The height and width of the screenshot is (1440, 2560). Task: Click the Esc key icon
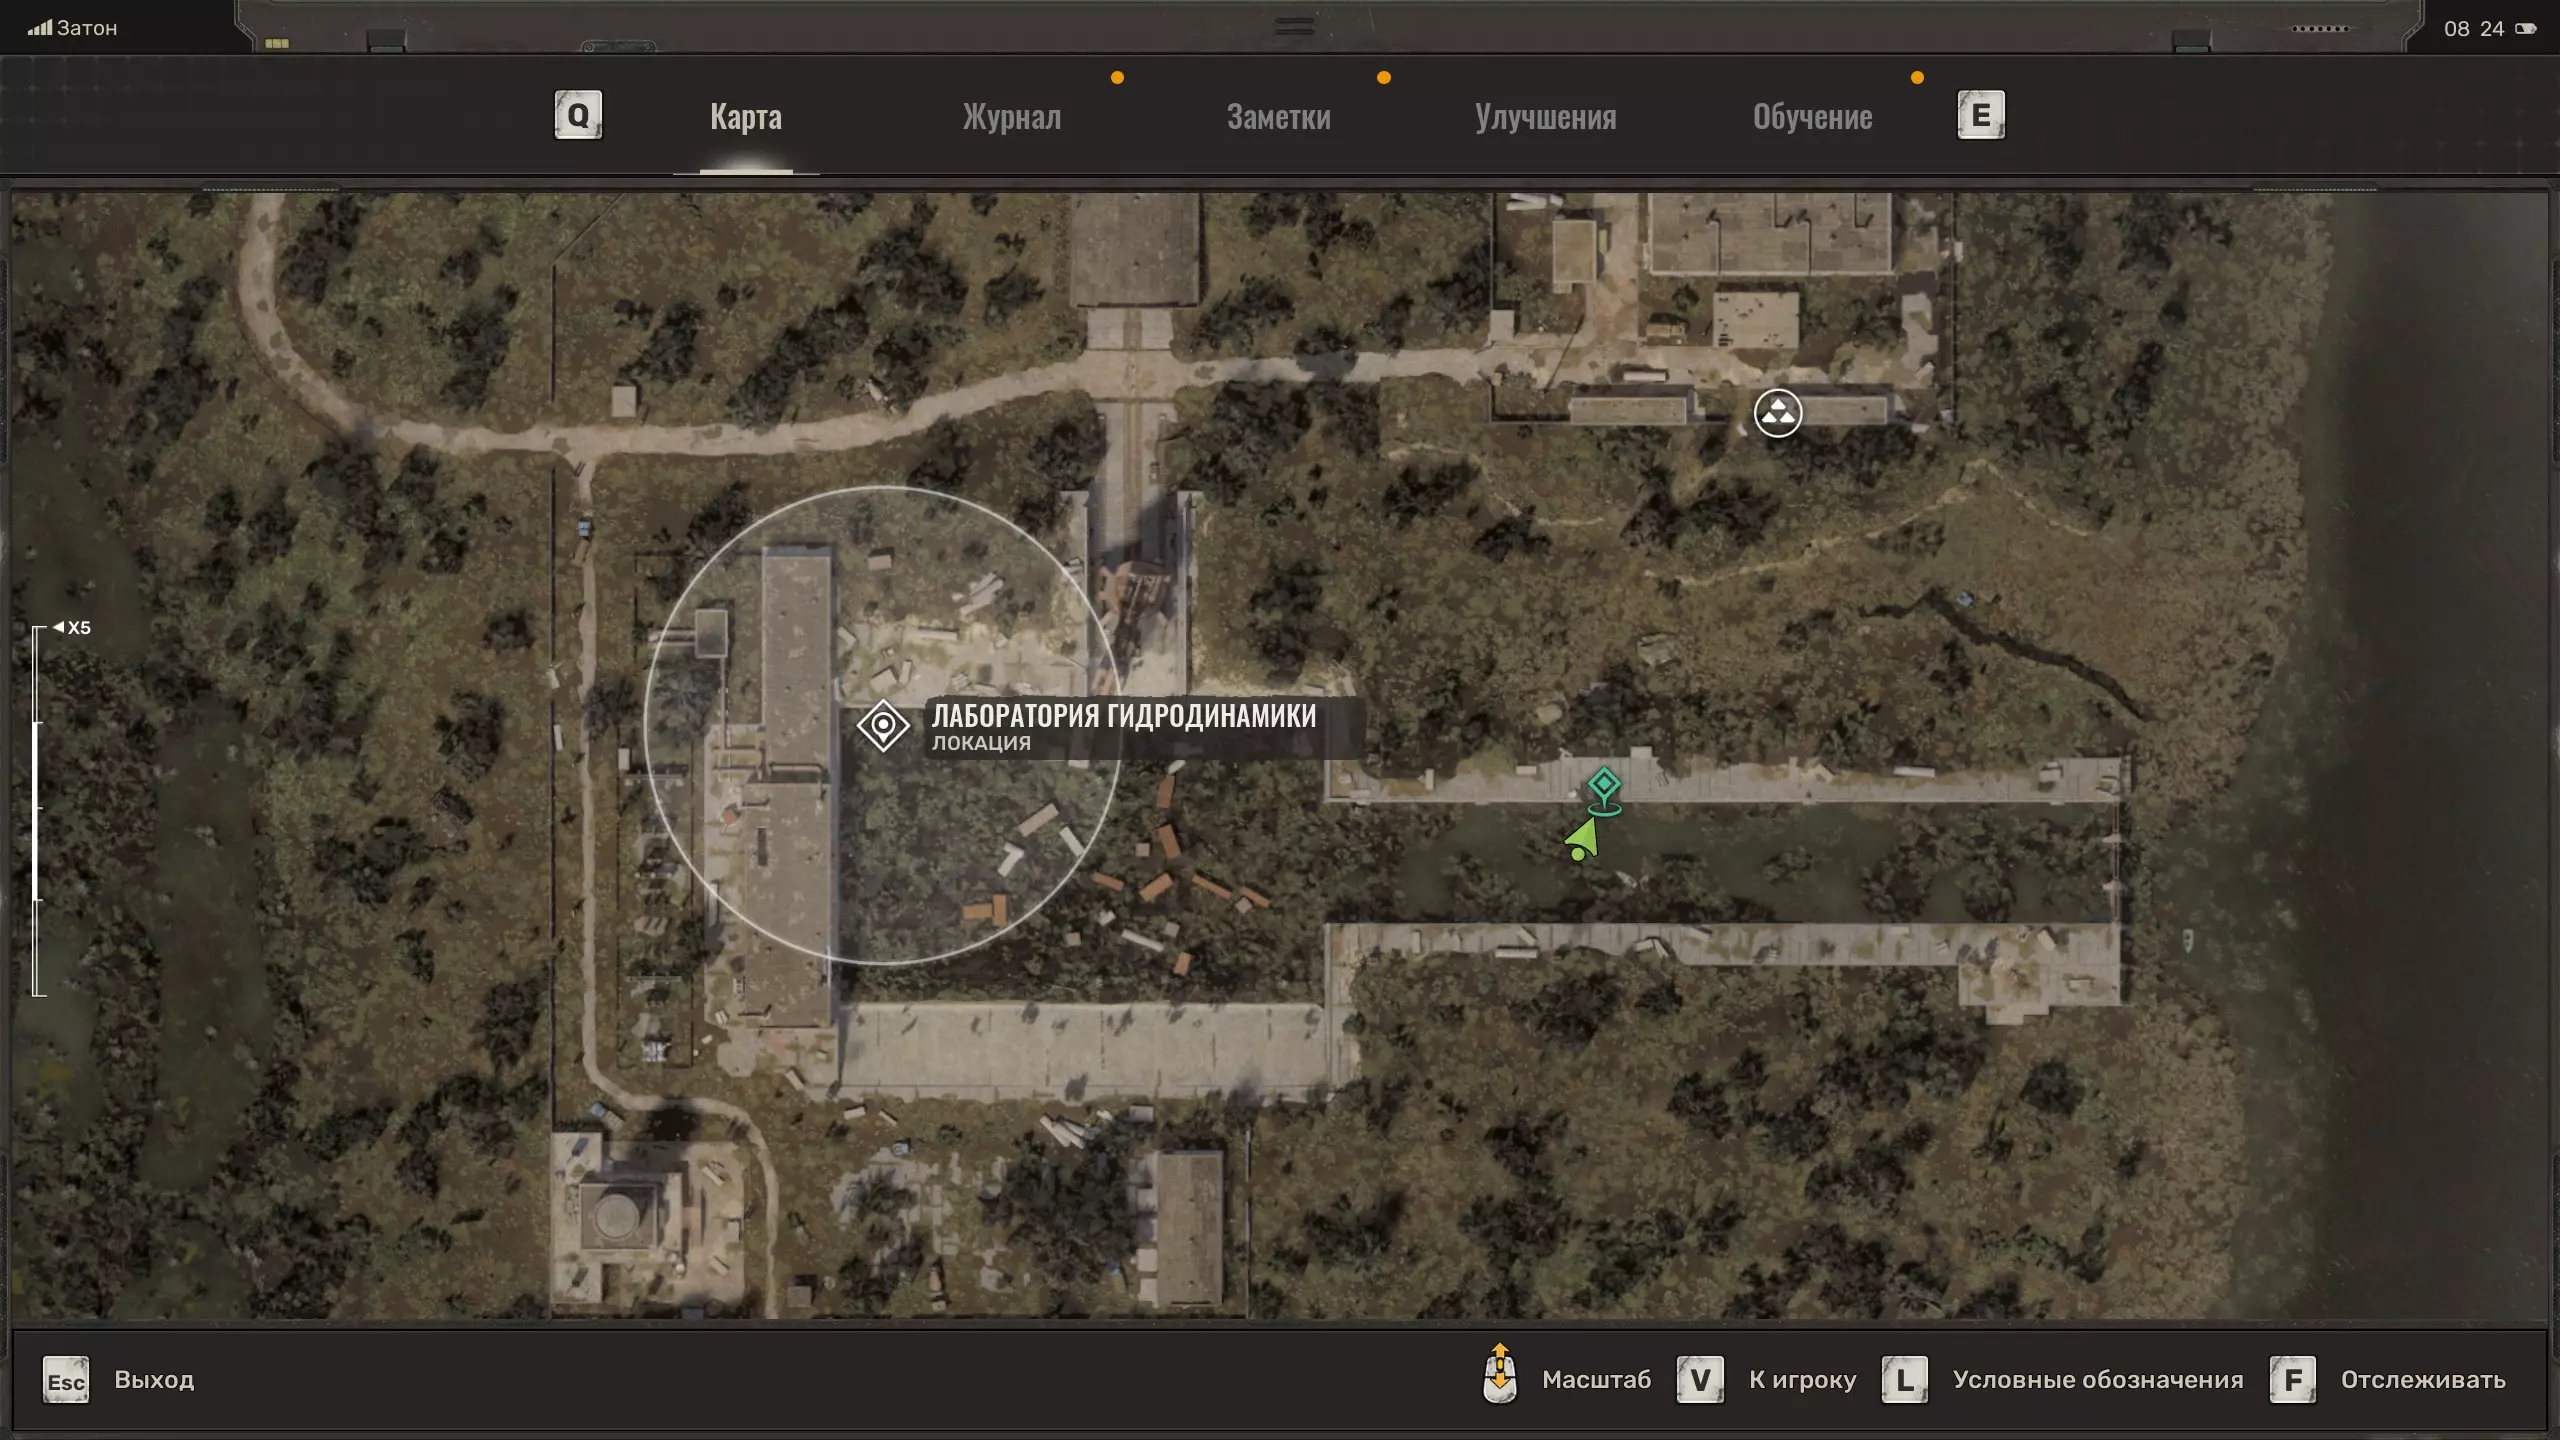[x=66, y=1380]
